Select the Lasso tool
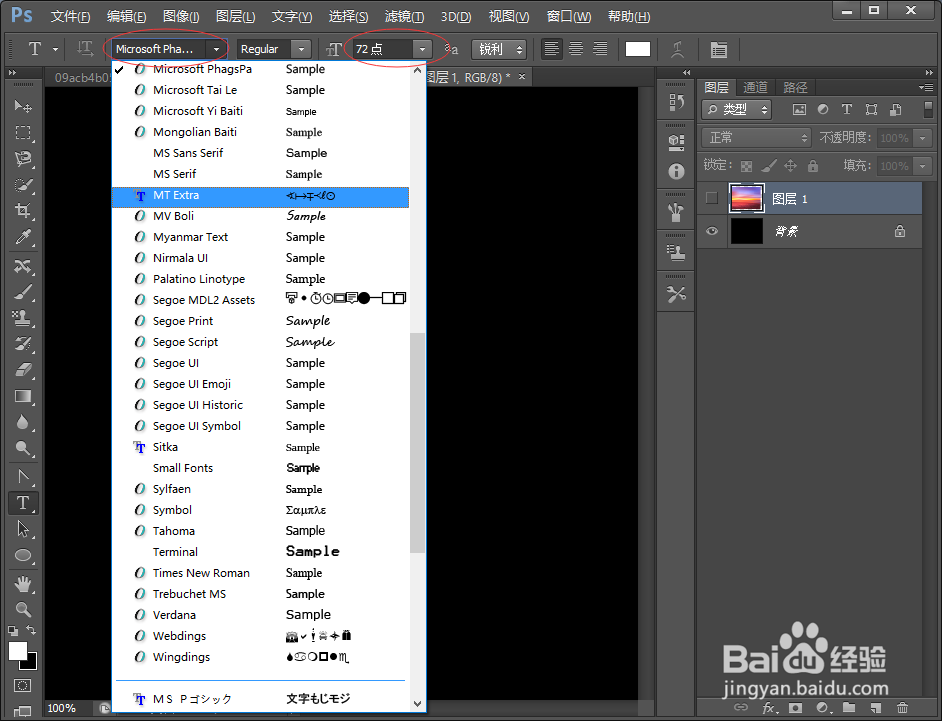 [x=23, y=159]
